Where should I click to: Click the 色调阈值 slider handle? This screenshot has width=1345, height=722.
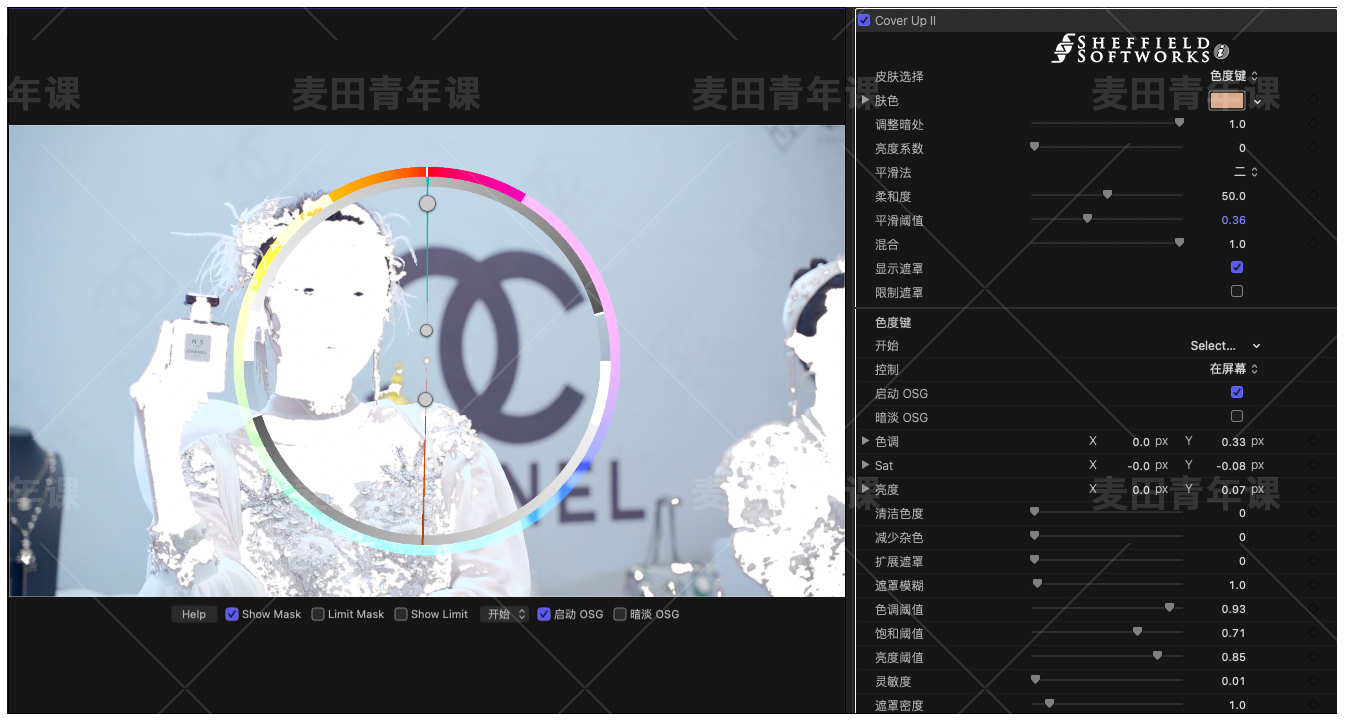(1169, 608)
